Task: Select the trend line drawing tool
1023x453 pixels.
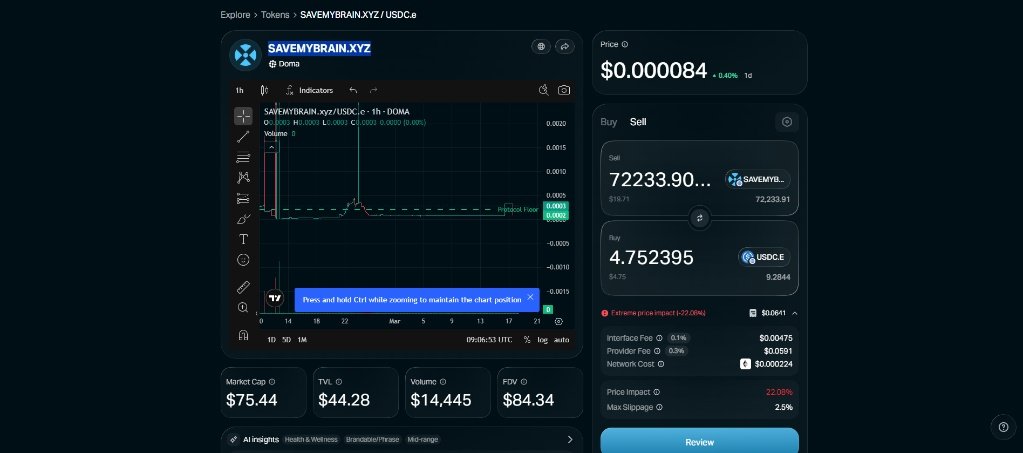Action: coord(243,136)
